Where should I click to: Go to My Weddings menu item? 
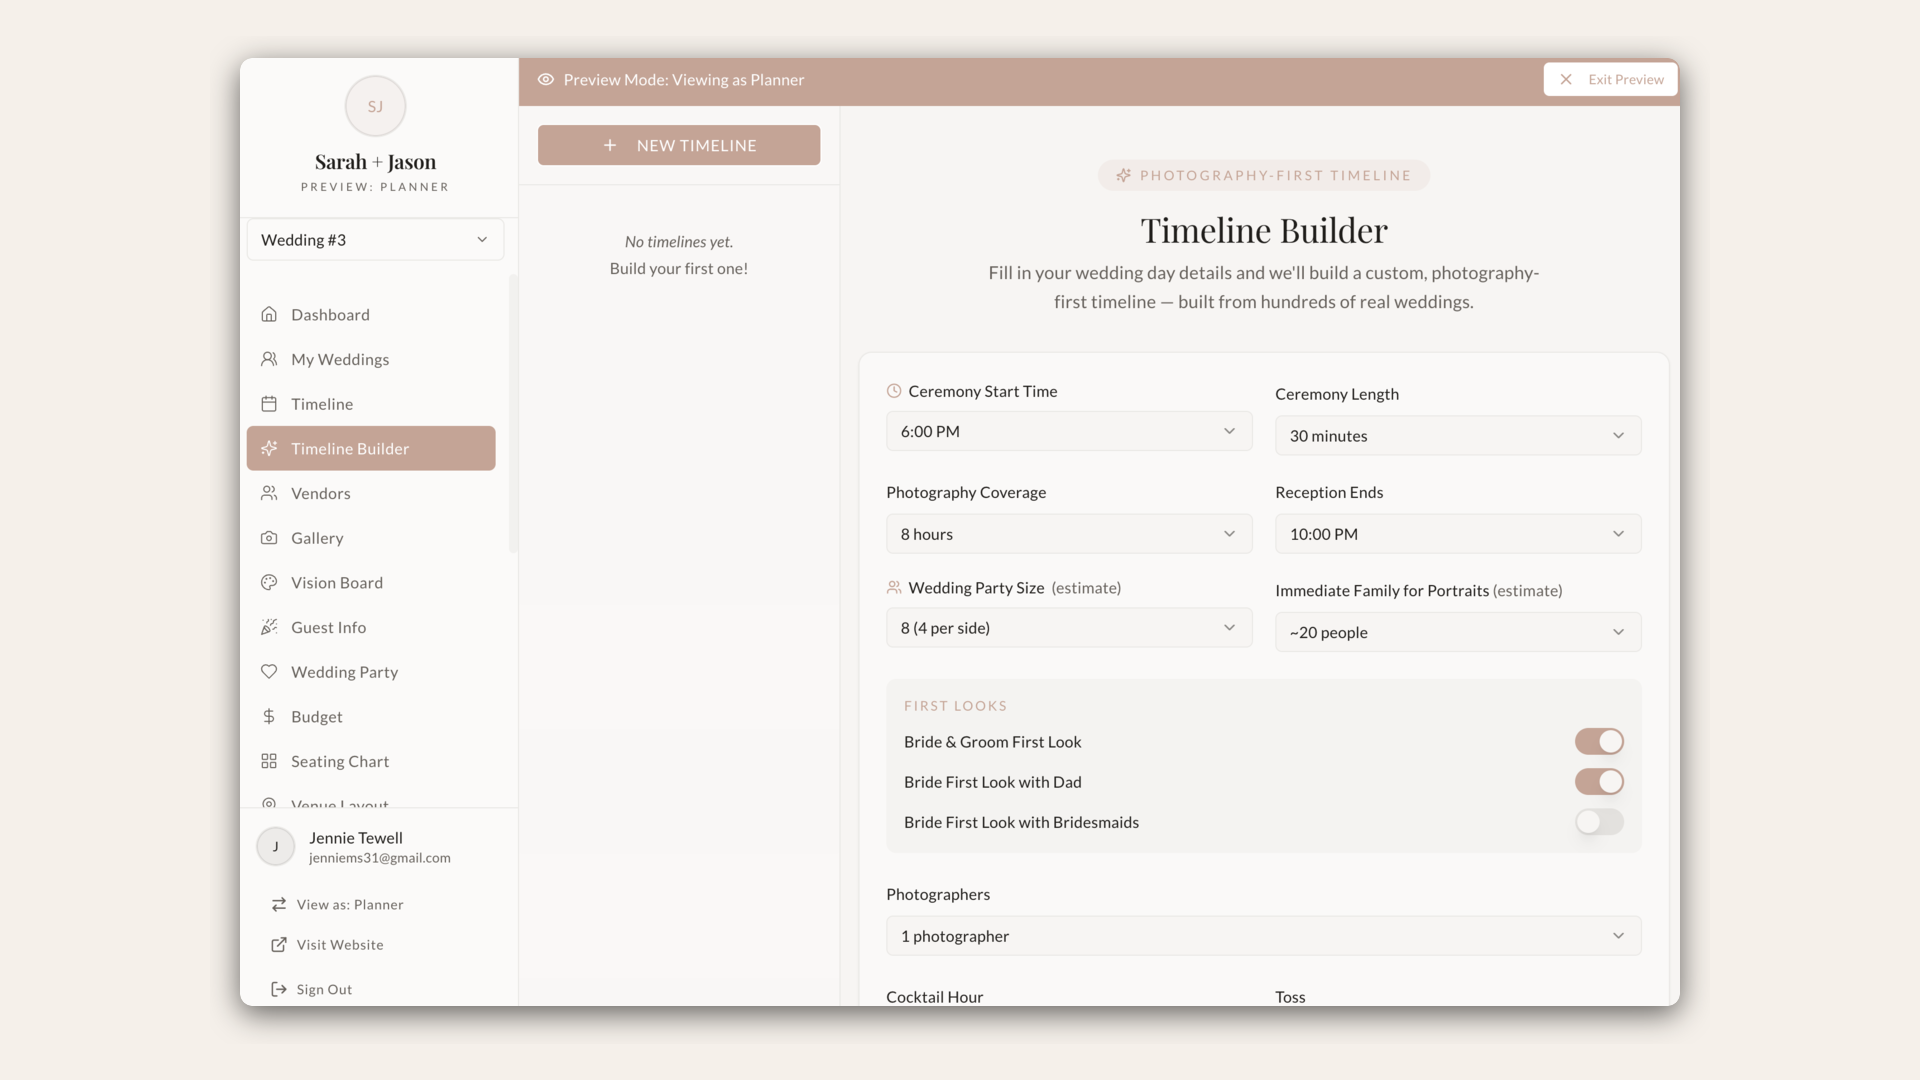tap(371, 359)
